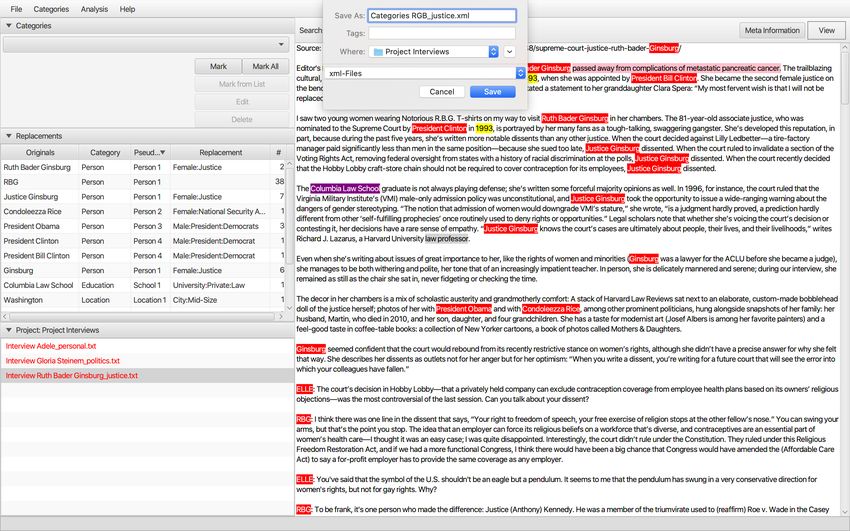Open Interview Adele_personal.txt file
Viewport: 850px width, 531px height.
[51, 346]
